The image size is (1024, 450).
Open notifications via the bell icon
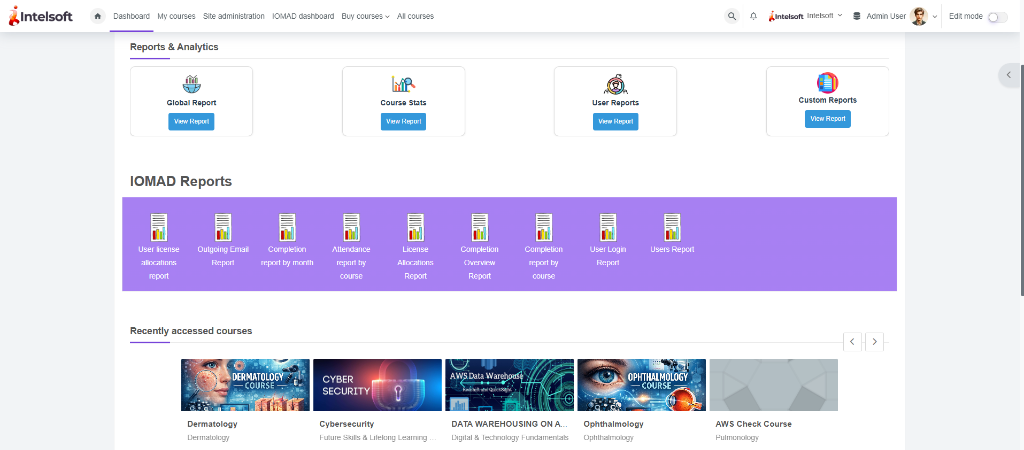(x=753, y=16)
